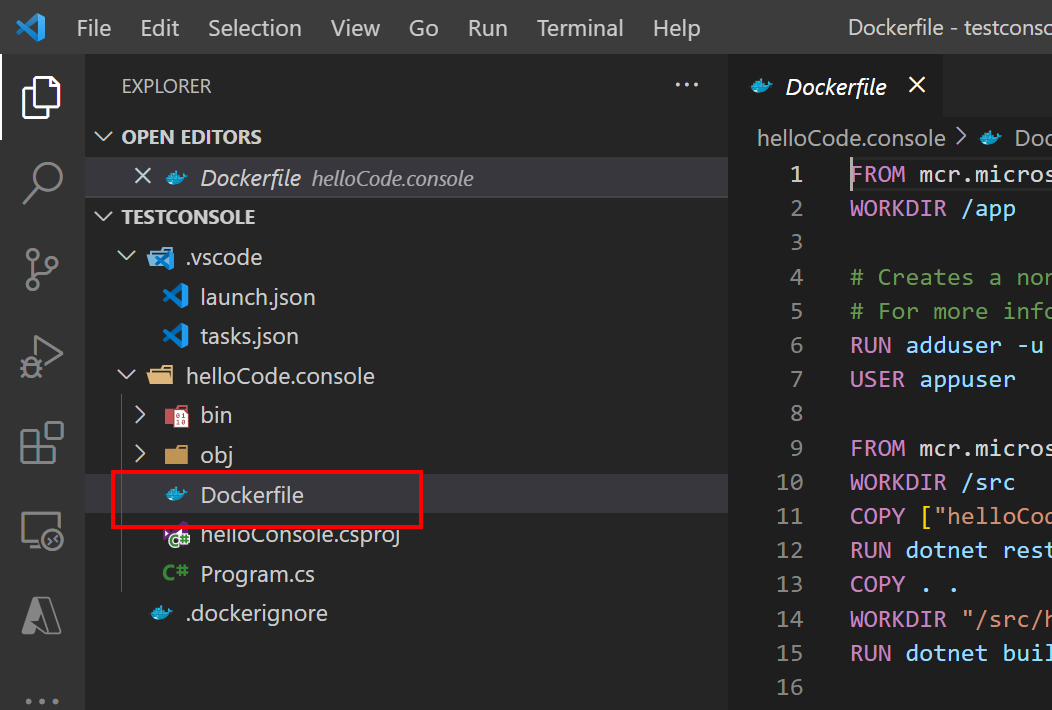Open Source Control view

tap(42, 269)
